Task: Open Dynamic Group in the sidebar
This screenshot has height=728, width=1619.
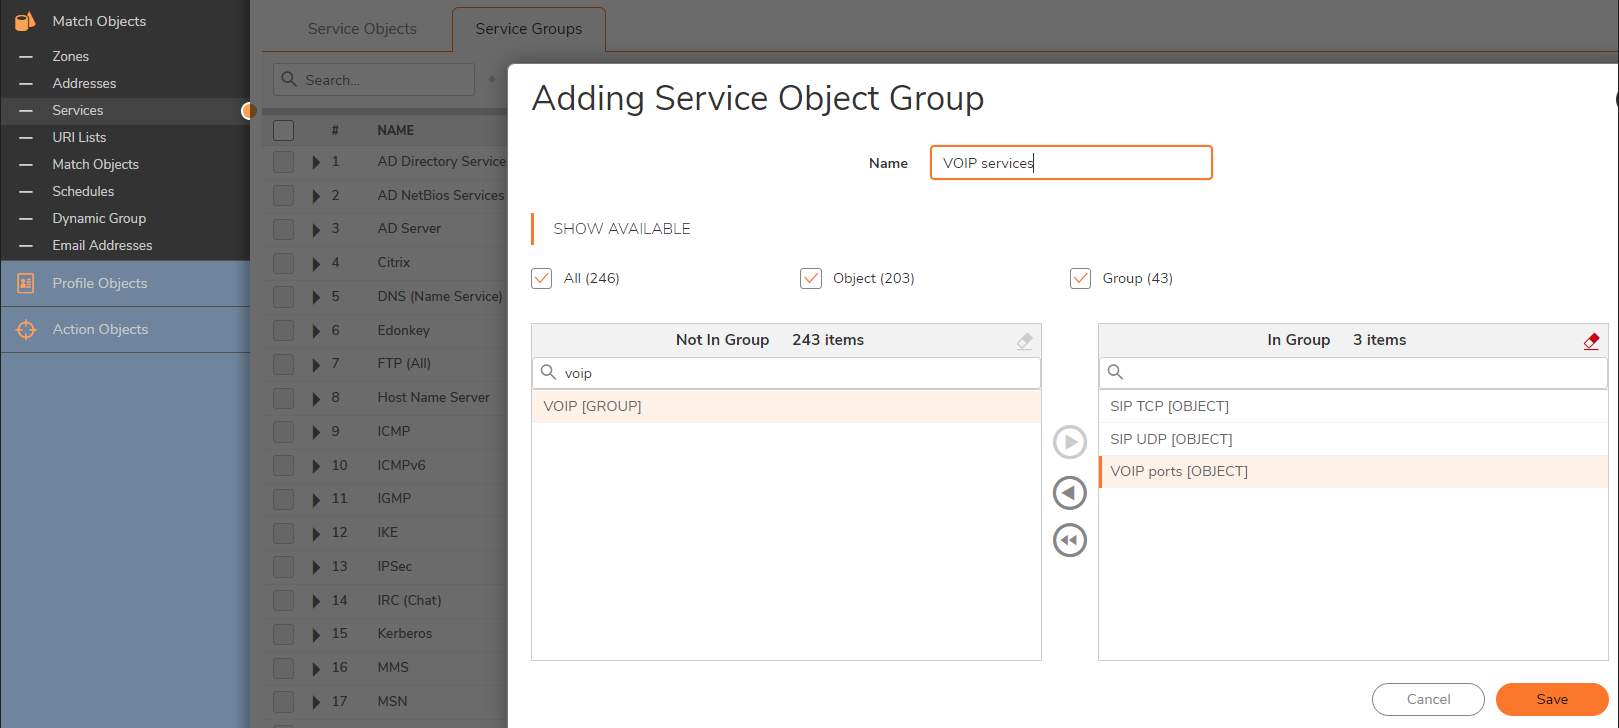Action: pyautogui.click(x=99, y=218)
